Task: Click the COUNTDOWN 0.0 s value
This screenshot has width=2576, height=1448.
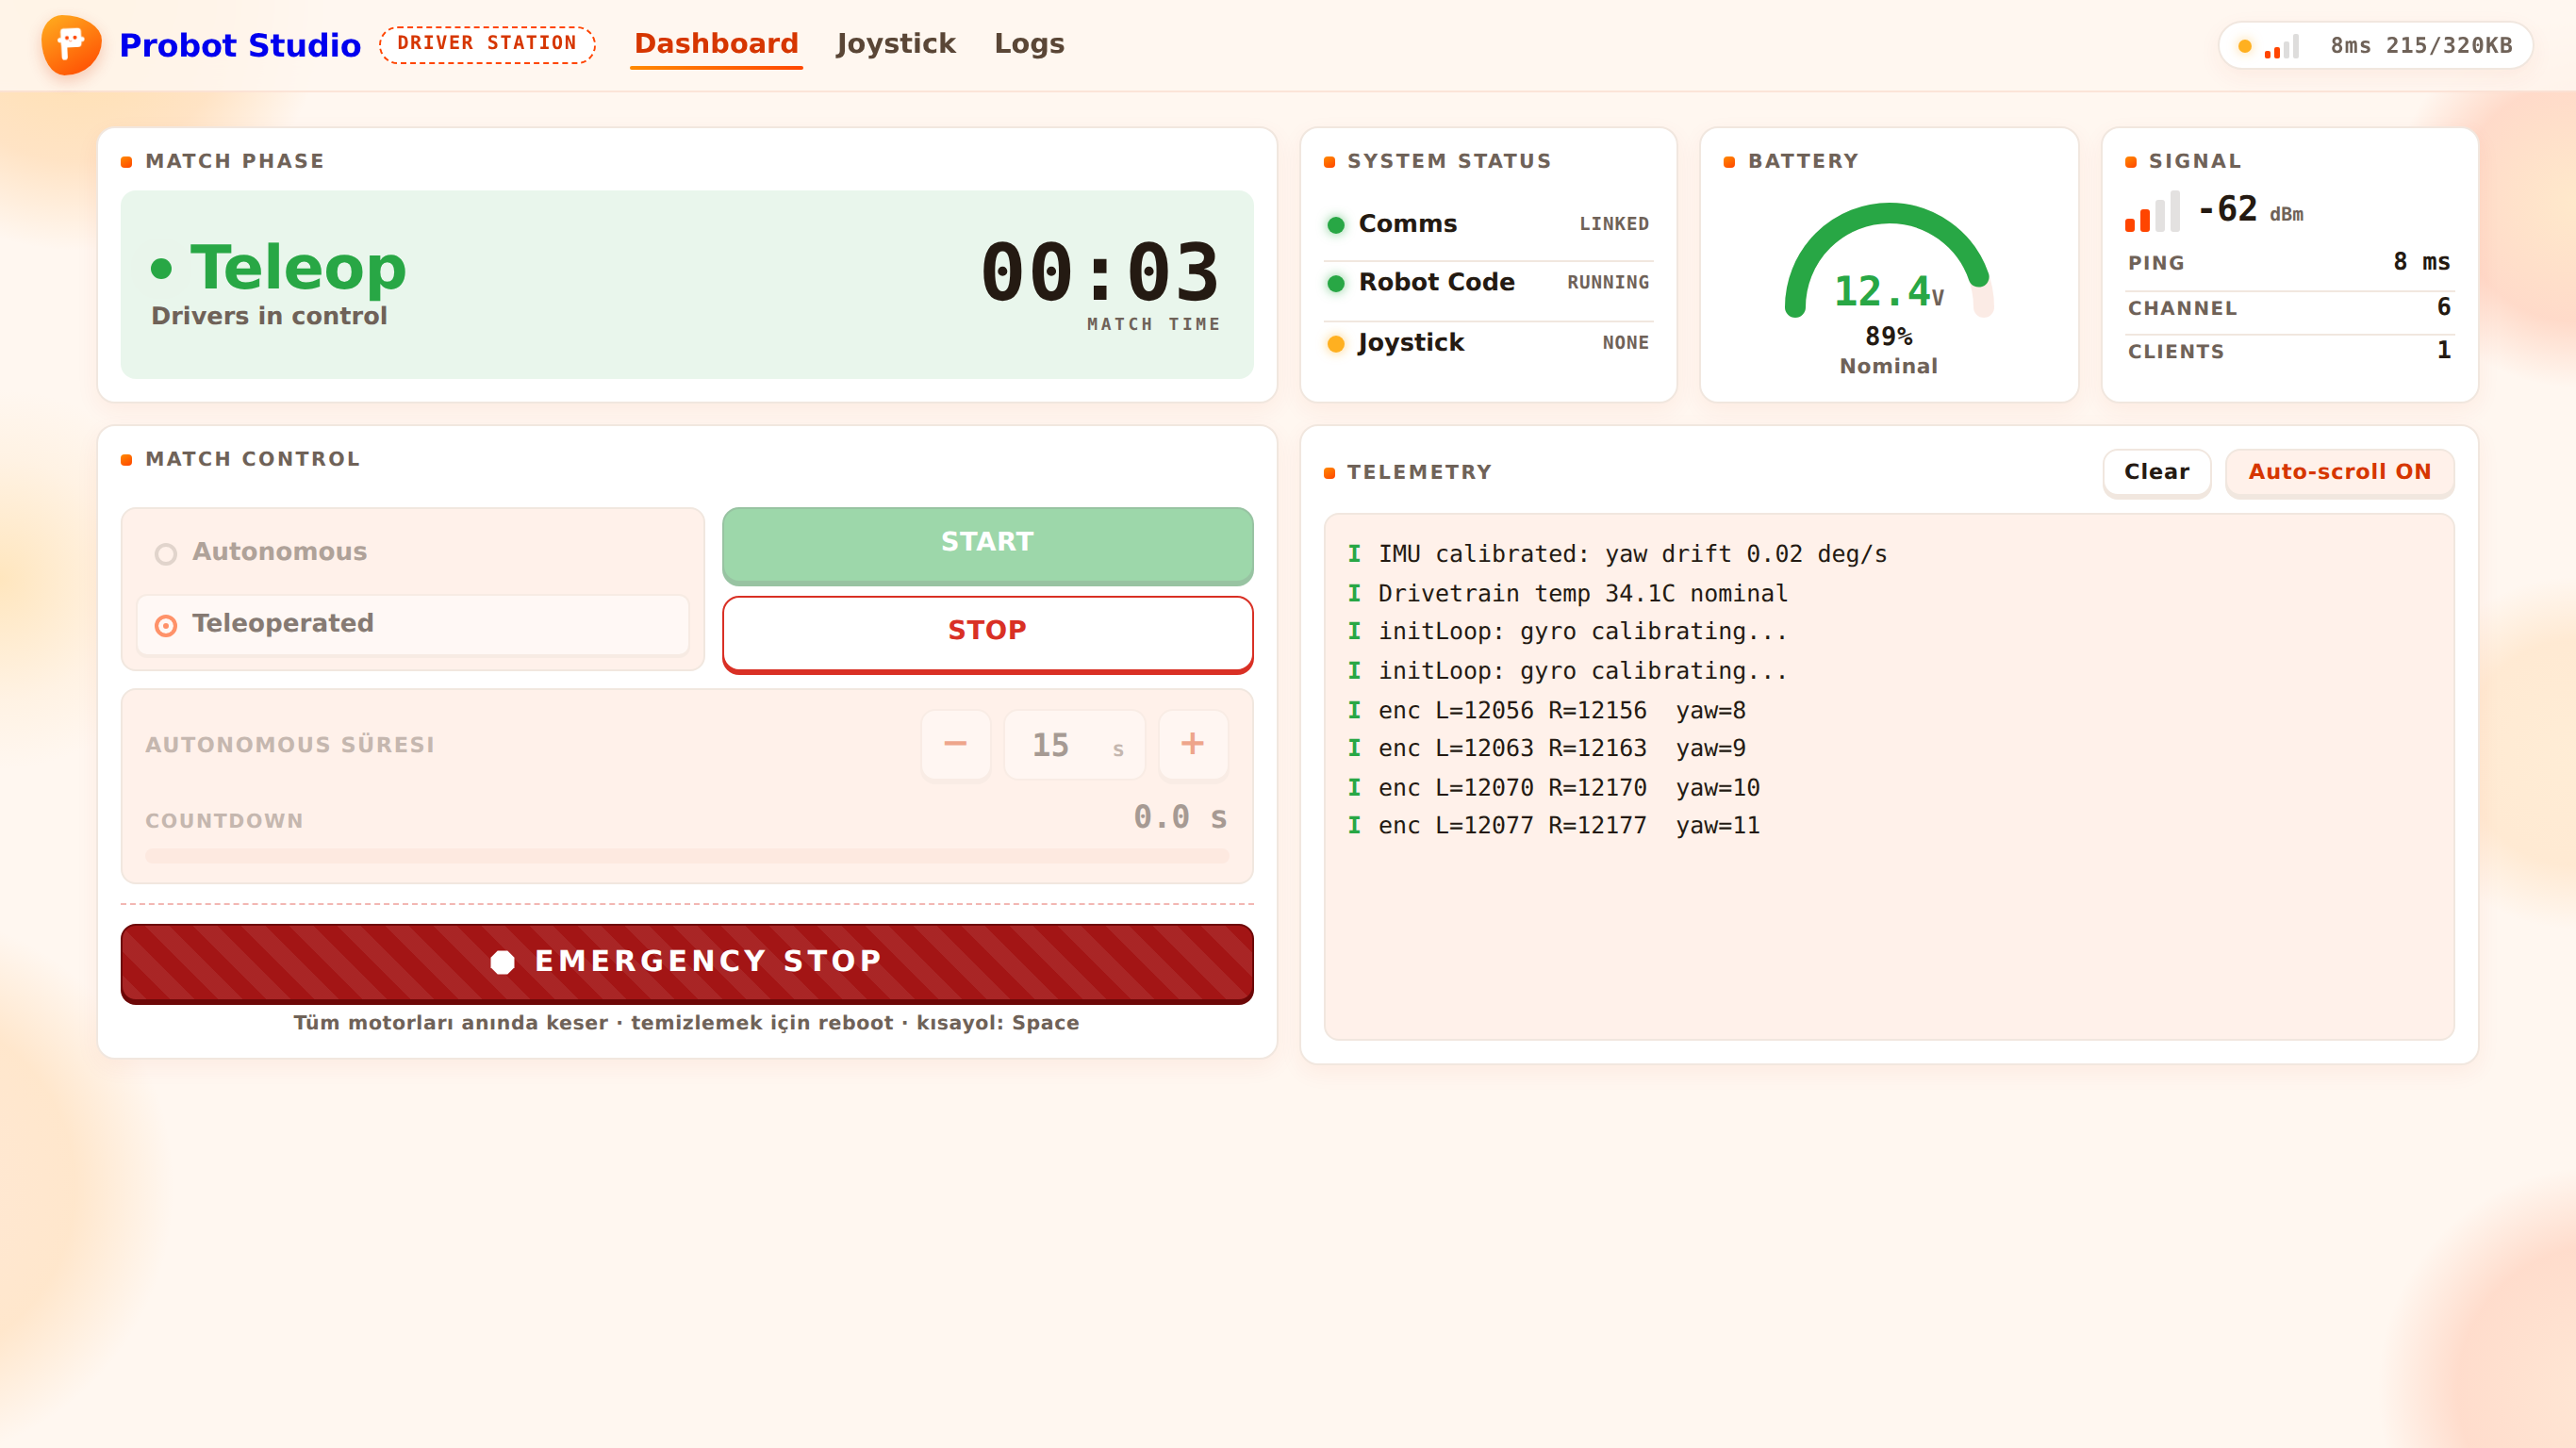Action: [1180, 818]
